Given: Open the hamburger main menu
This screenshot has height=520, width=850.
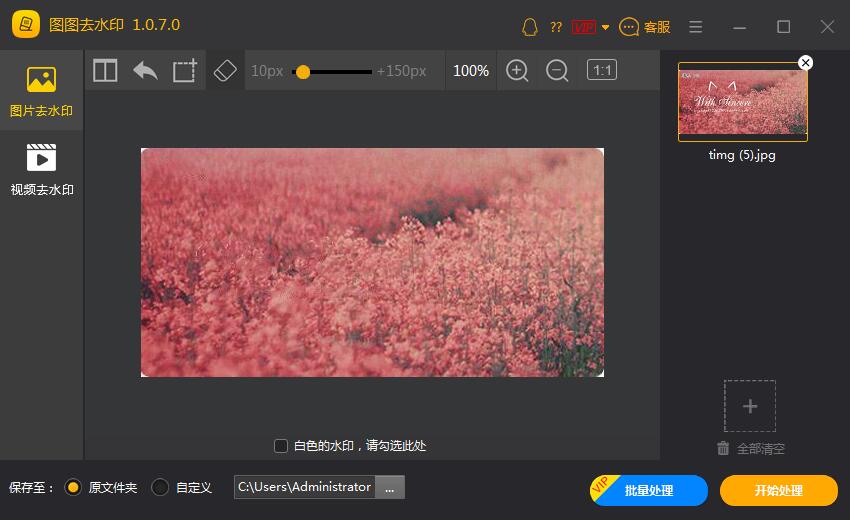Looking at the screenshot, I should (696, 27).
